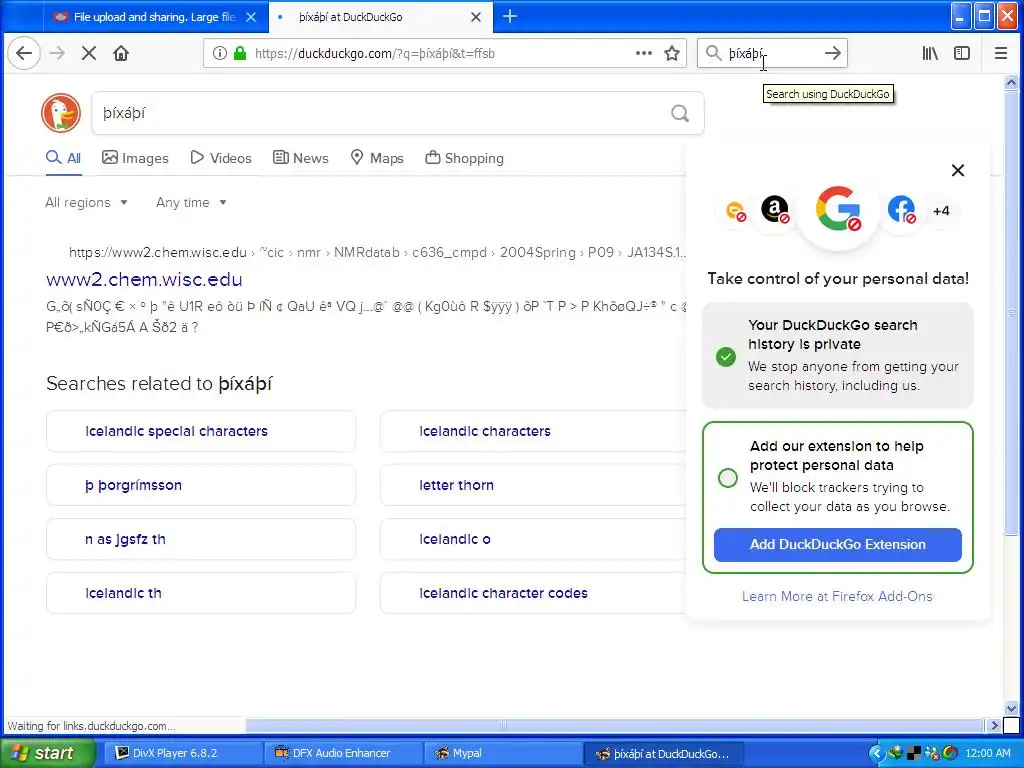This screenshot has height=768, width=1024.
Task: Click the result URL breadcrumb text
Action: 377,253
